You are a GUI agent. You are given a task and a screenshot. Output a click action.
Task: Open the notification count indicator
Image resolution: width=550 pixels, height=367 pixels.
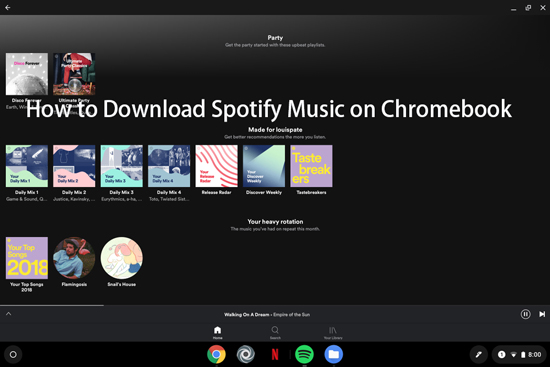point(502,355)
